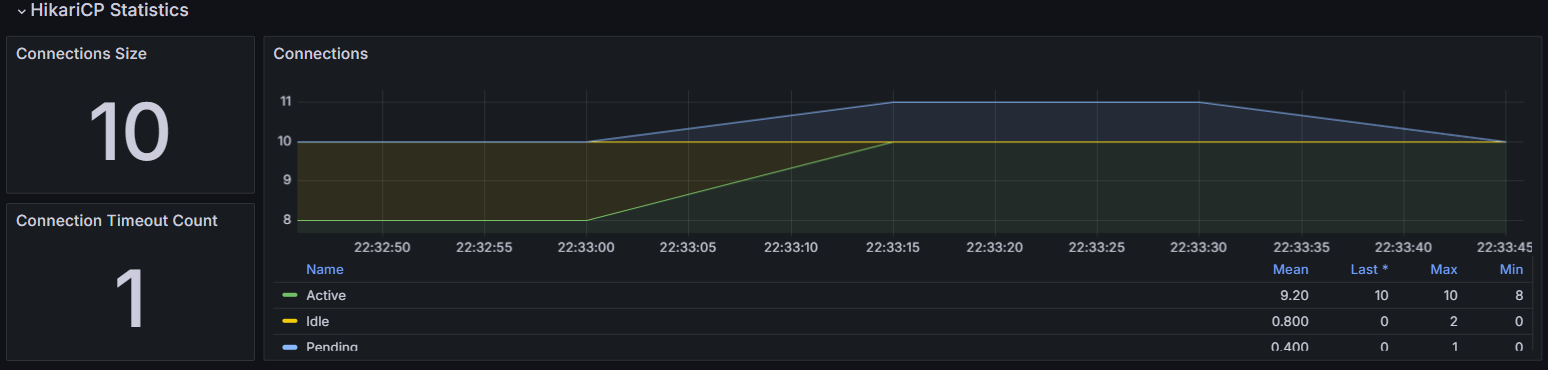Click the 22:33:00 time axis label

(x=586, y=246)
